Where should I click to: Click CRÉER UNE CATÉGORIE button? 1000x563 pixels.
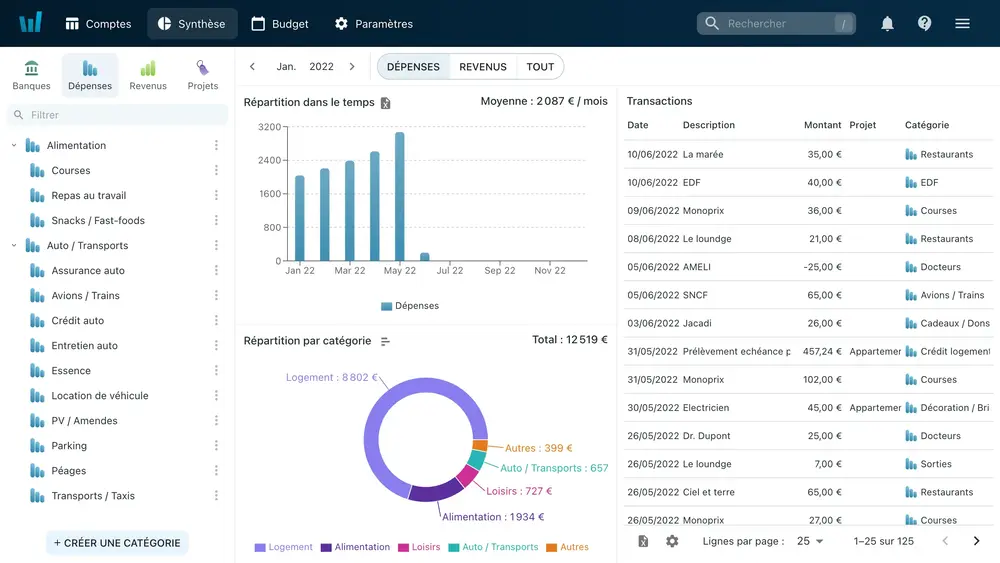point(117,543)
